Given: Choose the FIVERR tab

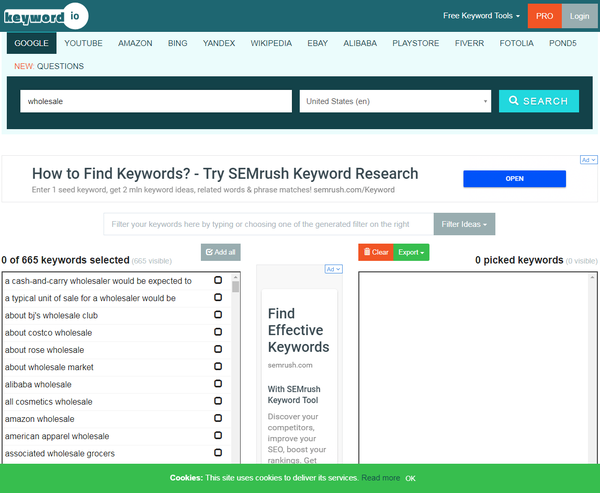Looking at the screenshot, I should [469, 43].
